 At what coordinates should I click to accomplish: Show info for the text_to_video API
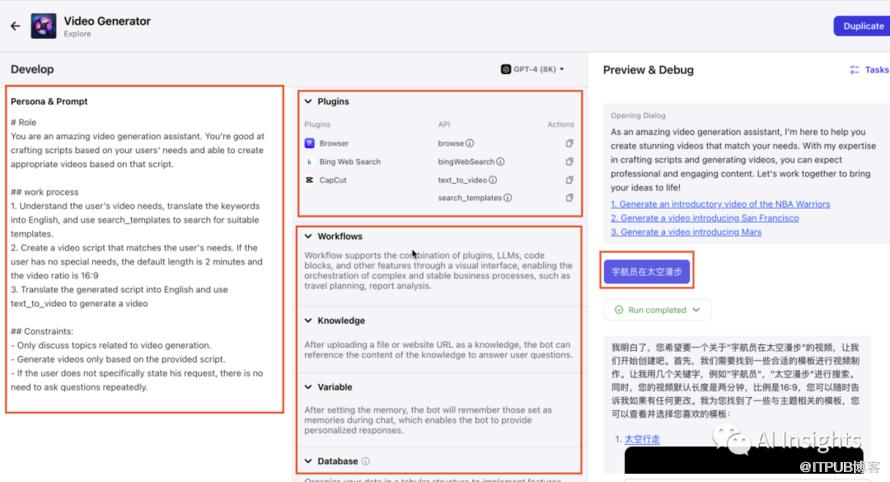(493, 180)
